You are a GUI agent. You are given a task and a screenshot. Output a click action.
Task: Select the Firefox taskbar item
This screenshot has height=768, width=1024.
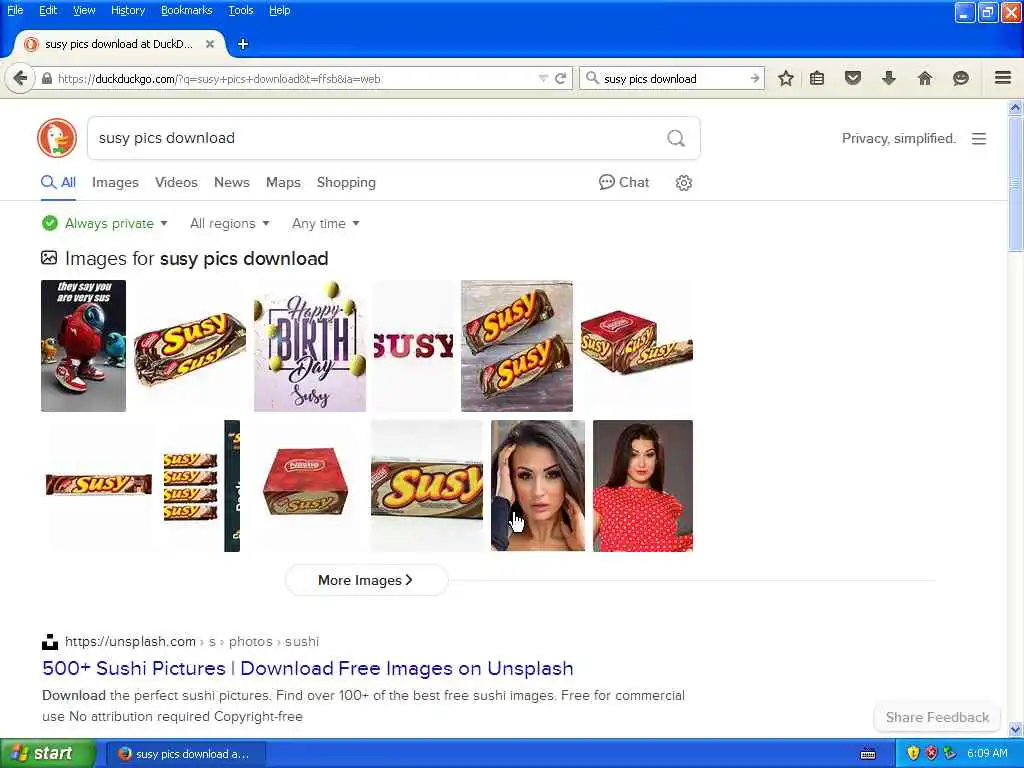(185, 754)
